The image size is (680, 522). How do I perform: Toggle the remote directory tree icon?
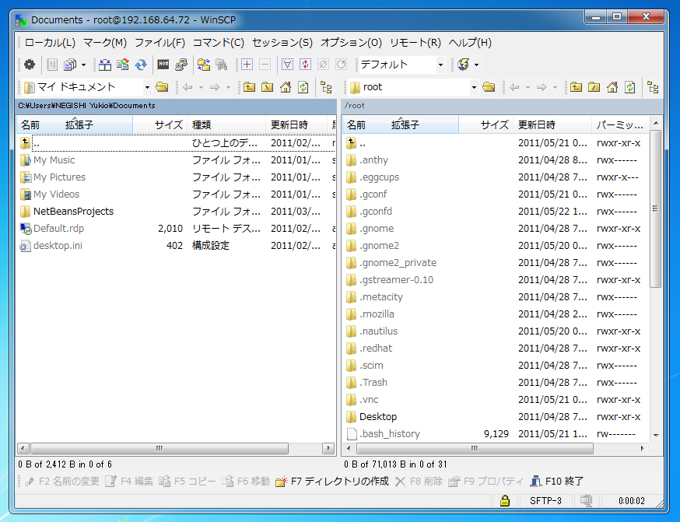point(653,87)
